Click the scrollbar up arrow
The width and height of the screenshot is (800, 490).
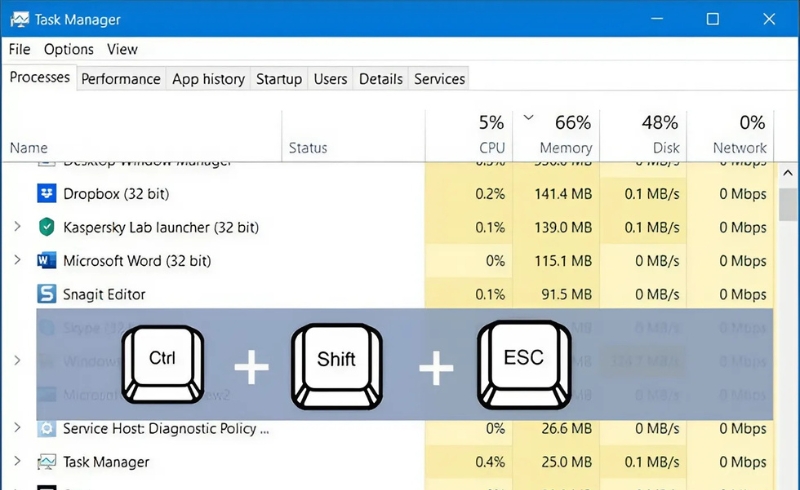pyautogui.click(x=788, y=173)
